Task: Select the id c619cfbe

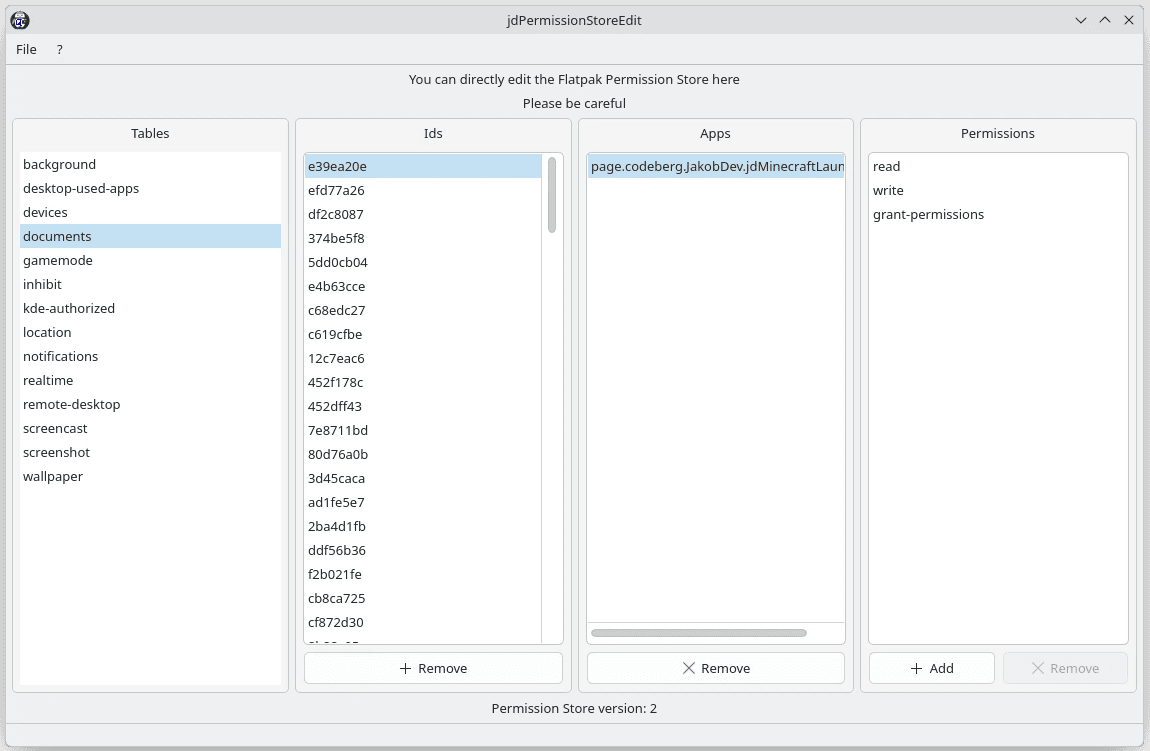Action: (x=423, y=334)
